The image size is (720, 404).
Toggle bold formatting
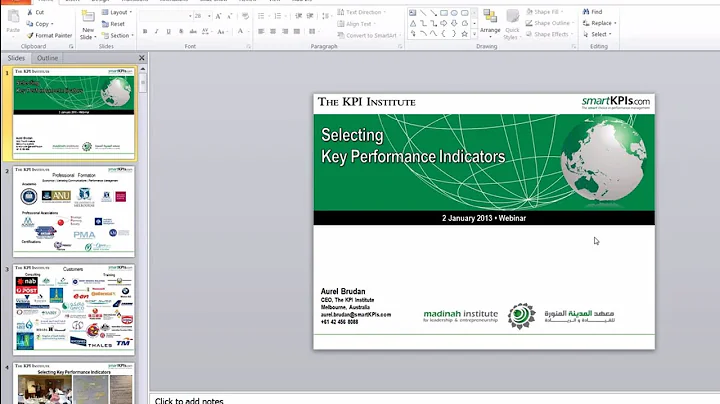[x=145, y=31]
